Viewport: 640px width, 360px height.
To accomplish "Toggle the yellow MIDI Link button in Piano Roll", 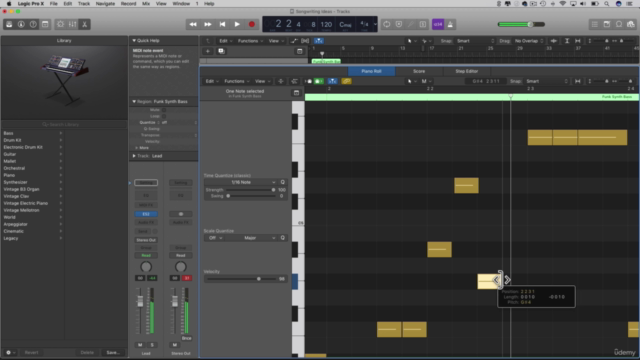I will (347, 81).
